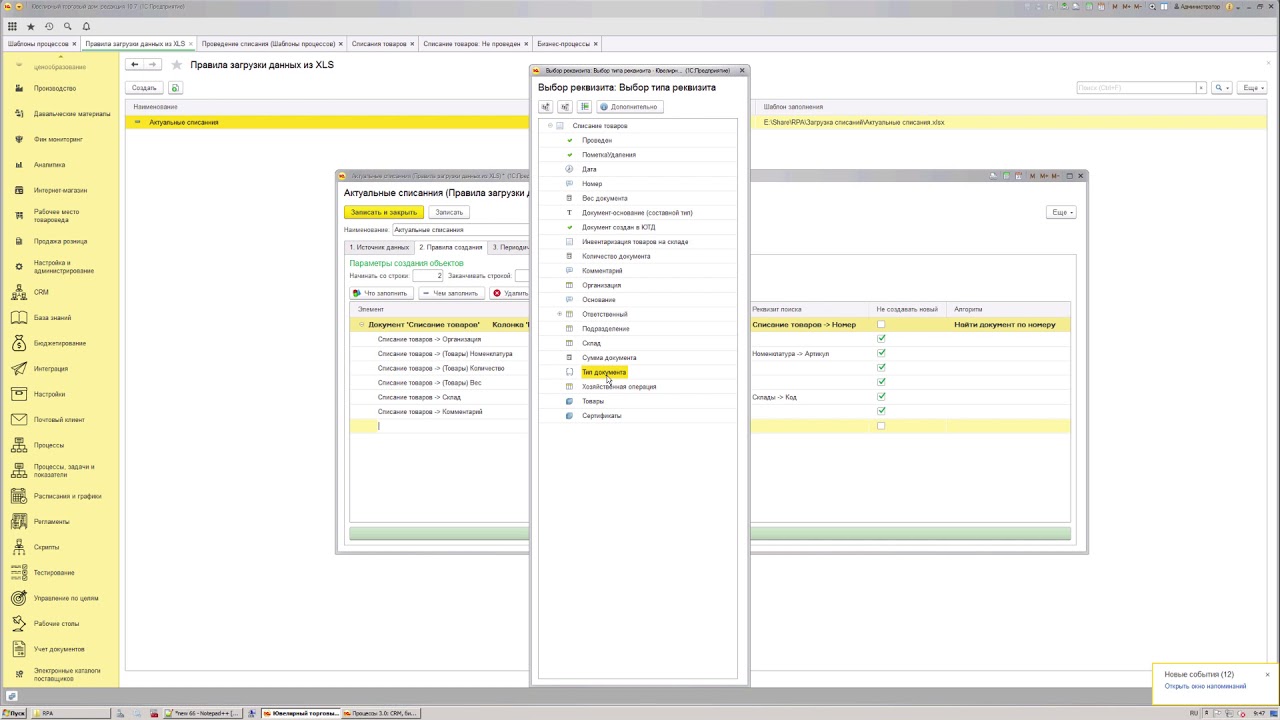Image resolution: width=1280 pixels, height=720 pixels.
Task: Click green copy icon next to Создать
Action: [x=175, y=88]
